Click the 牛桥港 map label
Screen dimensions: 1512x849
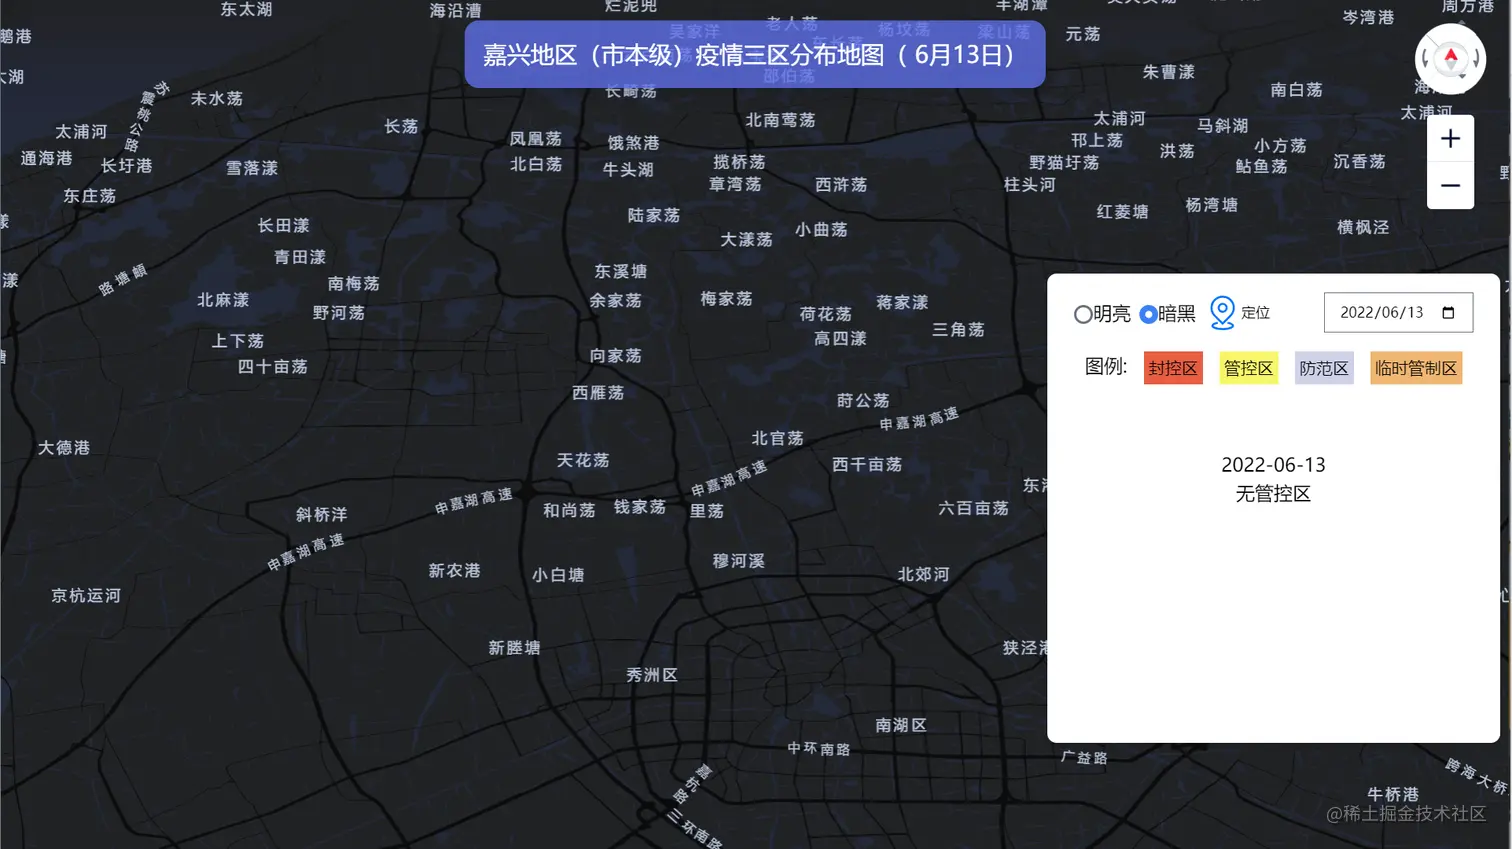[1393, 794]
